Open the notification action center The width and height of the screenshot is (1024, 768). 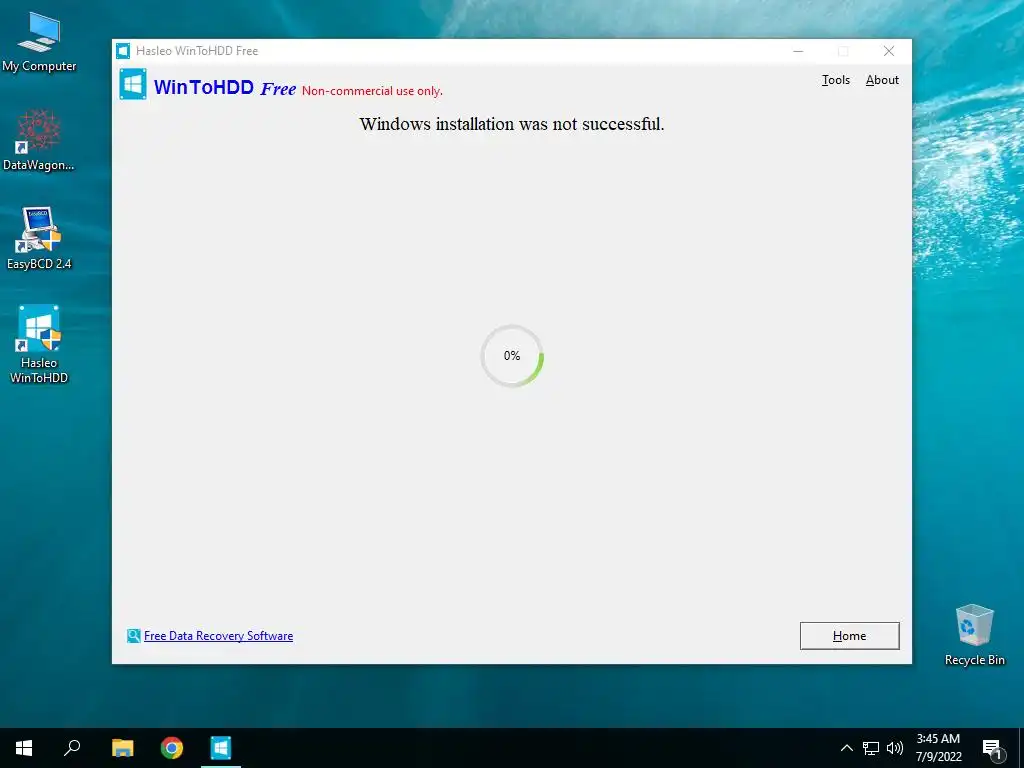click(x=992, y=749)
